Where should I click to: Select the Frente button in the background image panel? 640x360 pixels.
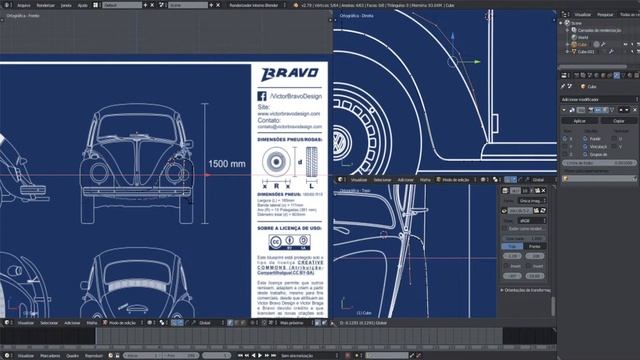point(534,247)
